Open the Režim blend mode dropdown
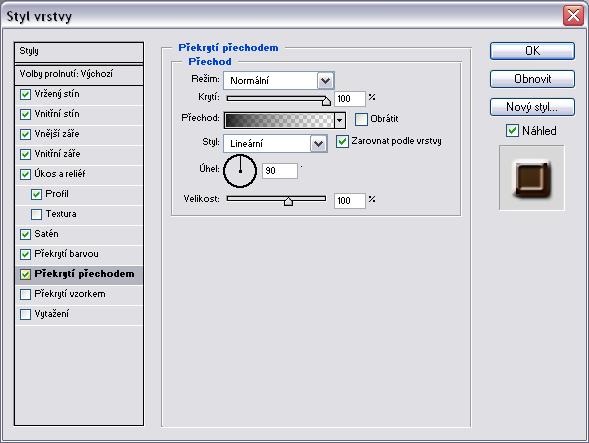This screenshot has height=443, width=589. 279,80
